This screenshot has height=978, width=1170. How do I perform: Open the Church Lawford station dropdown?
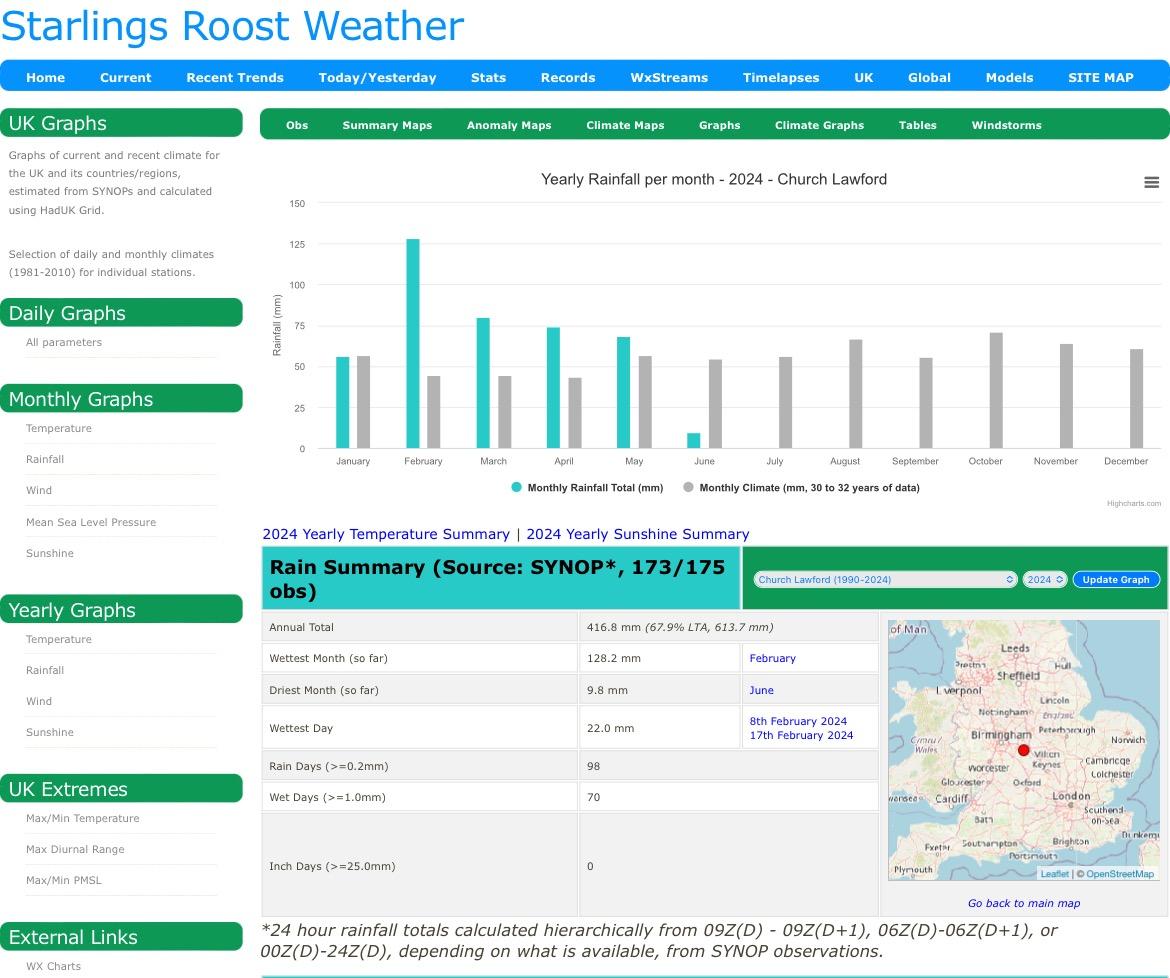(x=885, y=580)
